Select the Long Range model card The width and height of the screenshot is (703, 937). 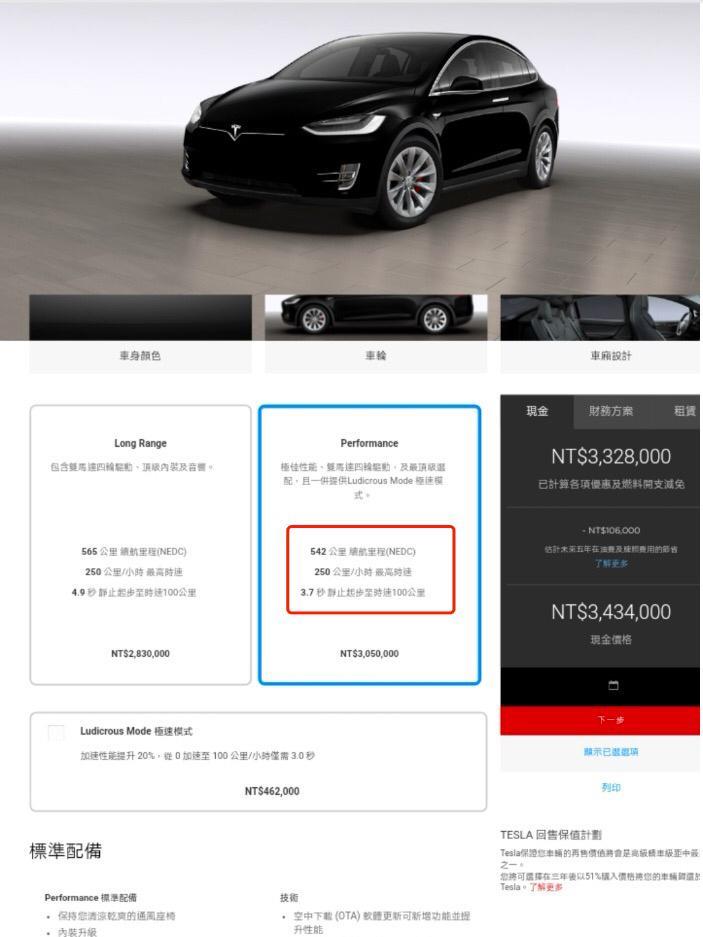click(140, 545)
